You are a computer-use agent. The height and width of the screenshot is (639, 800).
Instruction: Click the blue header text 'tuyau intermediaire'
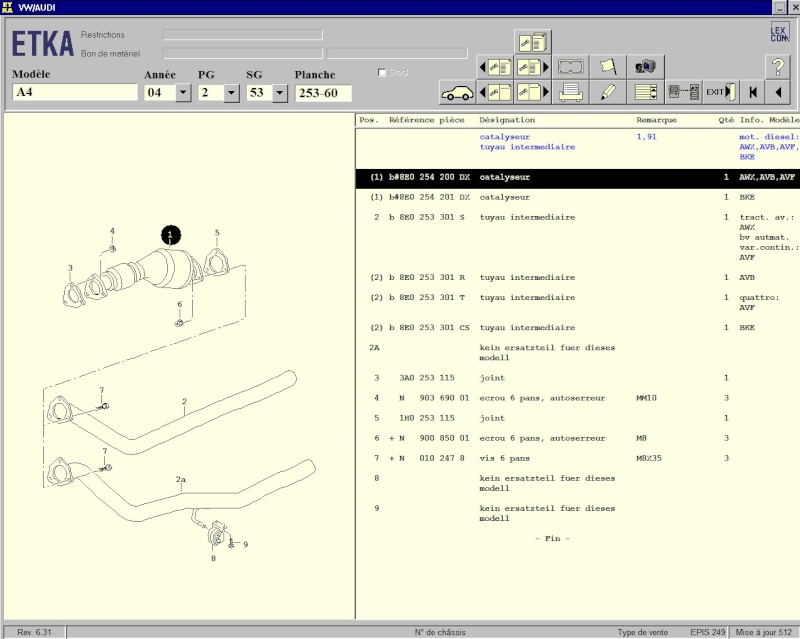(x=527, y=147)
